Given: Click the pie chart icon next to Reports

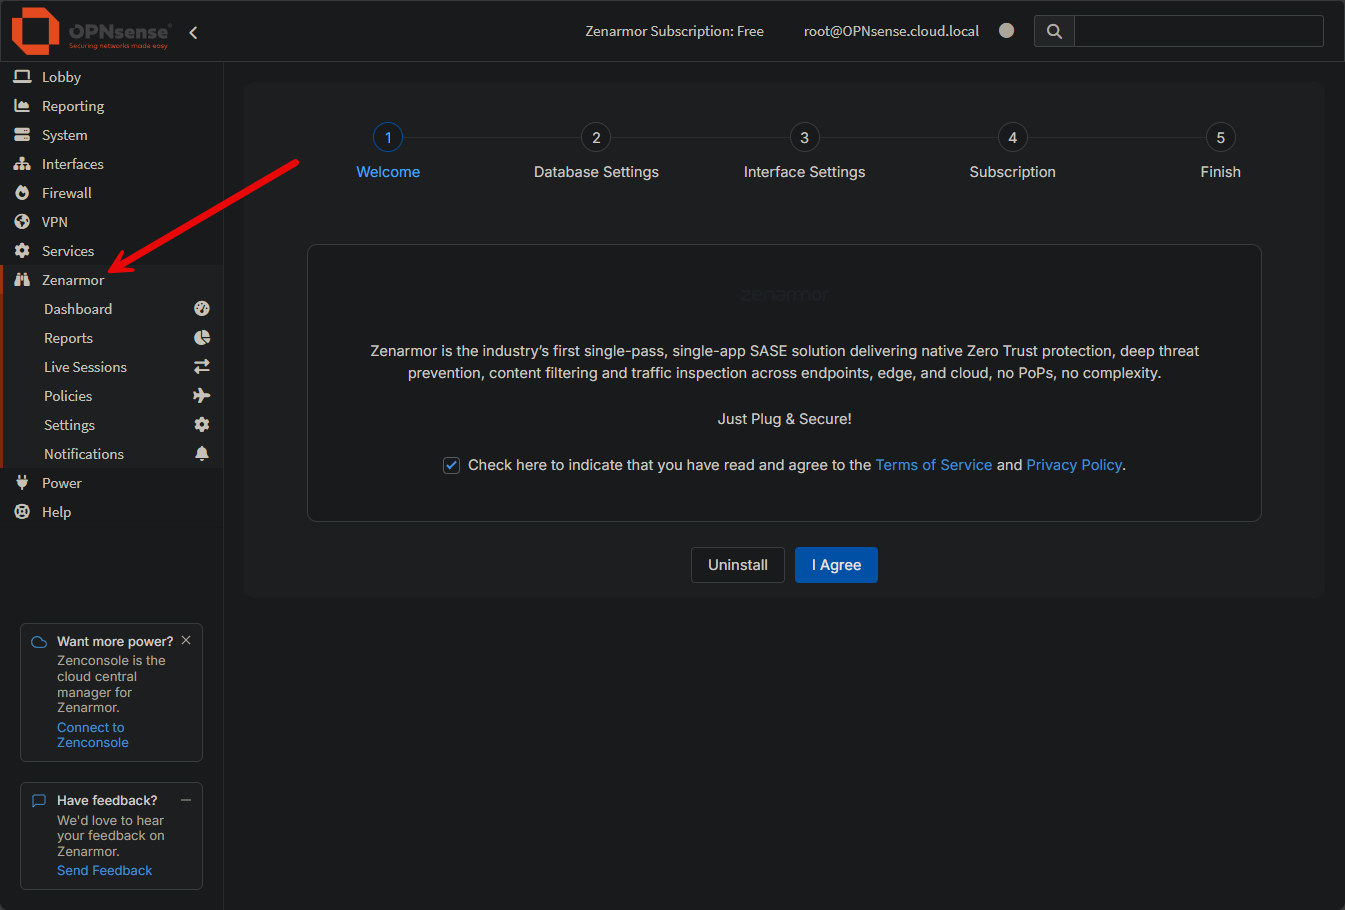Looking at the screenshot, I should pyautogui.click(x=202, y=337).
